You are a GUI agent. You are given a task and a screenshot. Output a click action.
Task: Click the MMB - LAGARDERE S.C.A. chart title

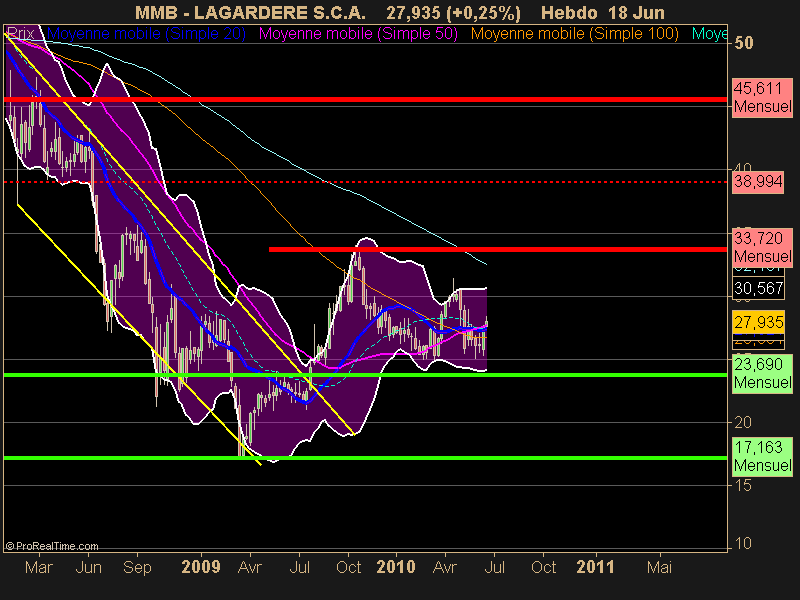pyautogui.click(x=250, y=13)
